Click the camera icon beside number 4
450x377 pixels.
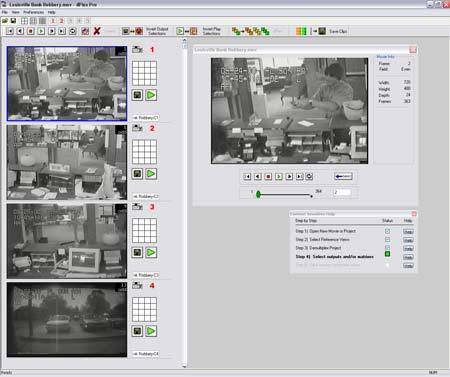click(x=137, y=285)
